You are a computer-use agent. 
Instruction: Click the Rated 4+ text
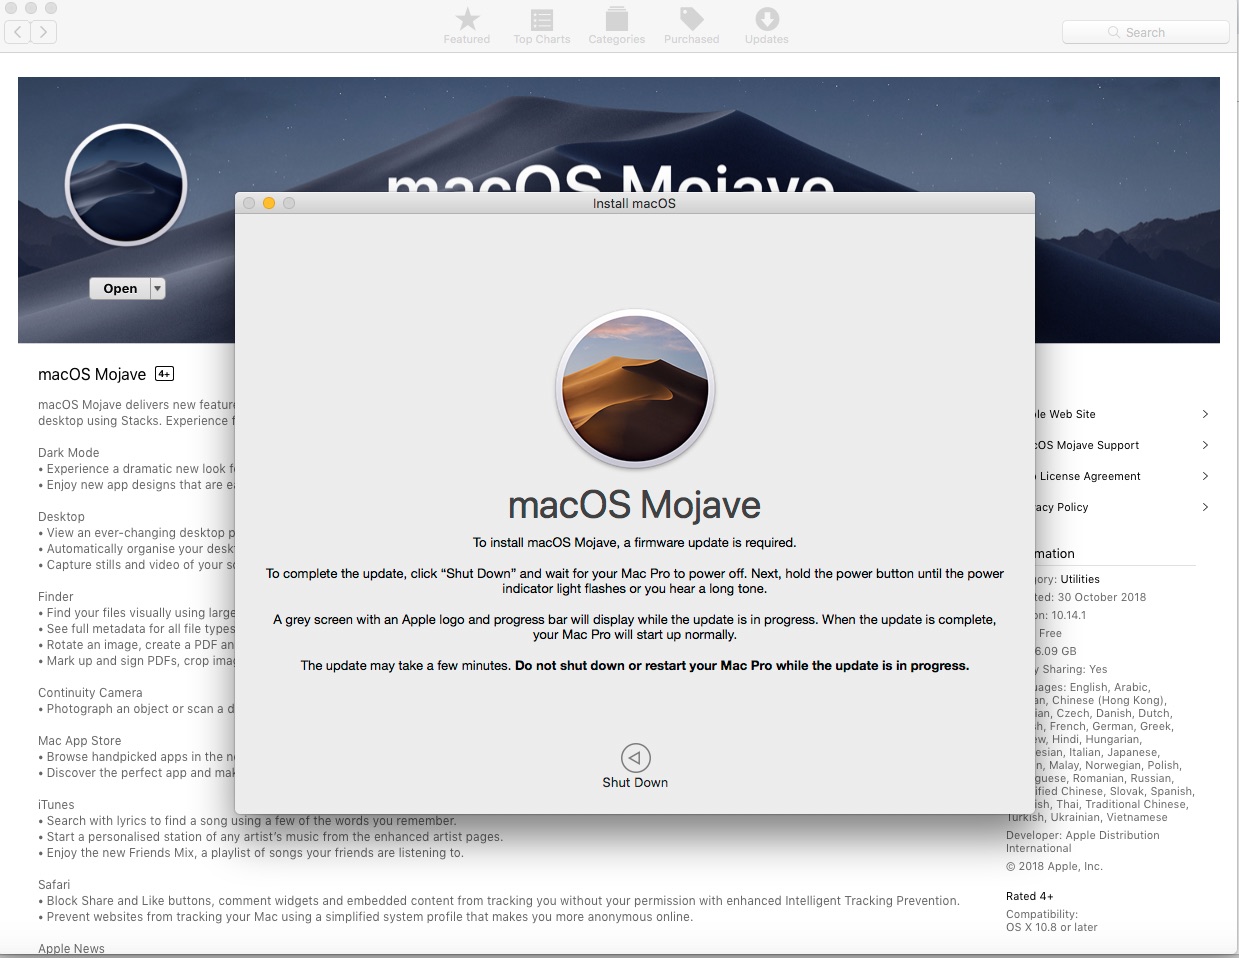[1030, 897]
